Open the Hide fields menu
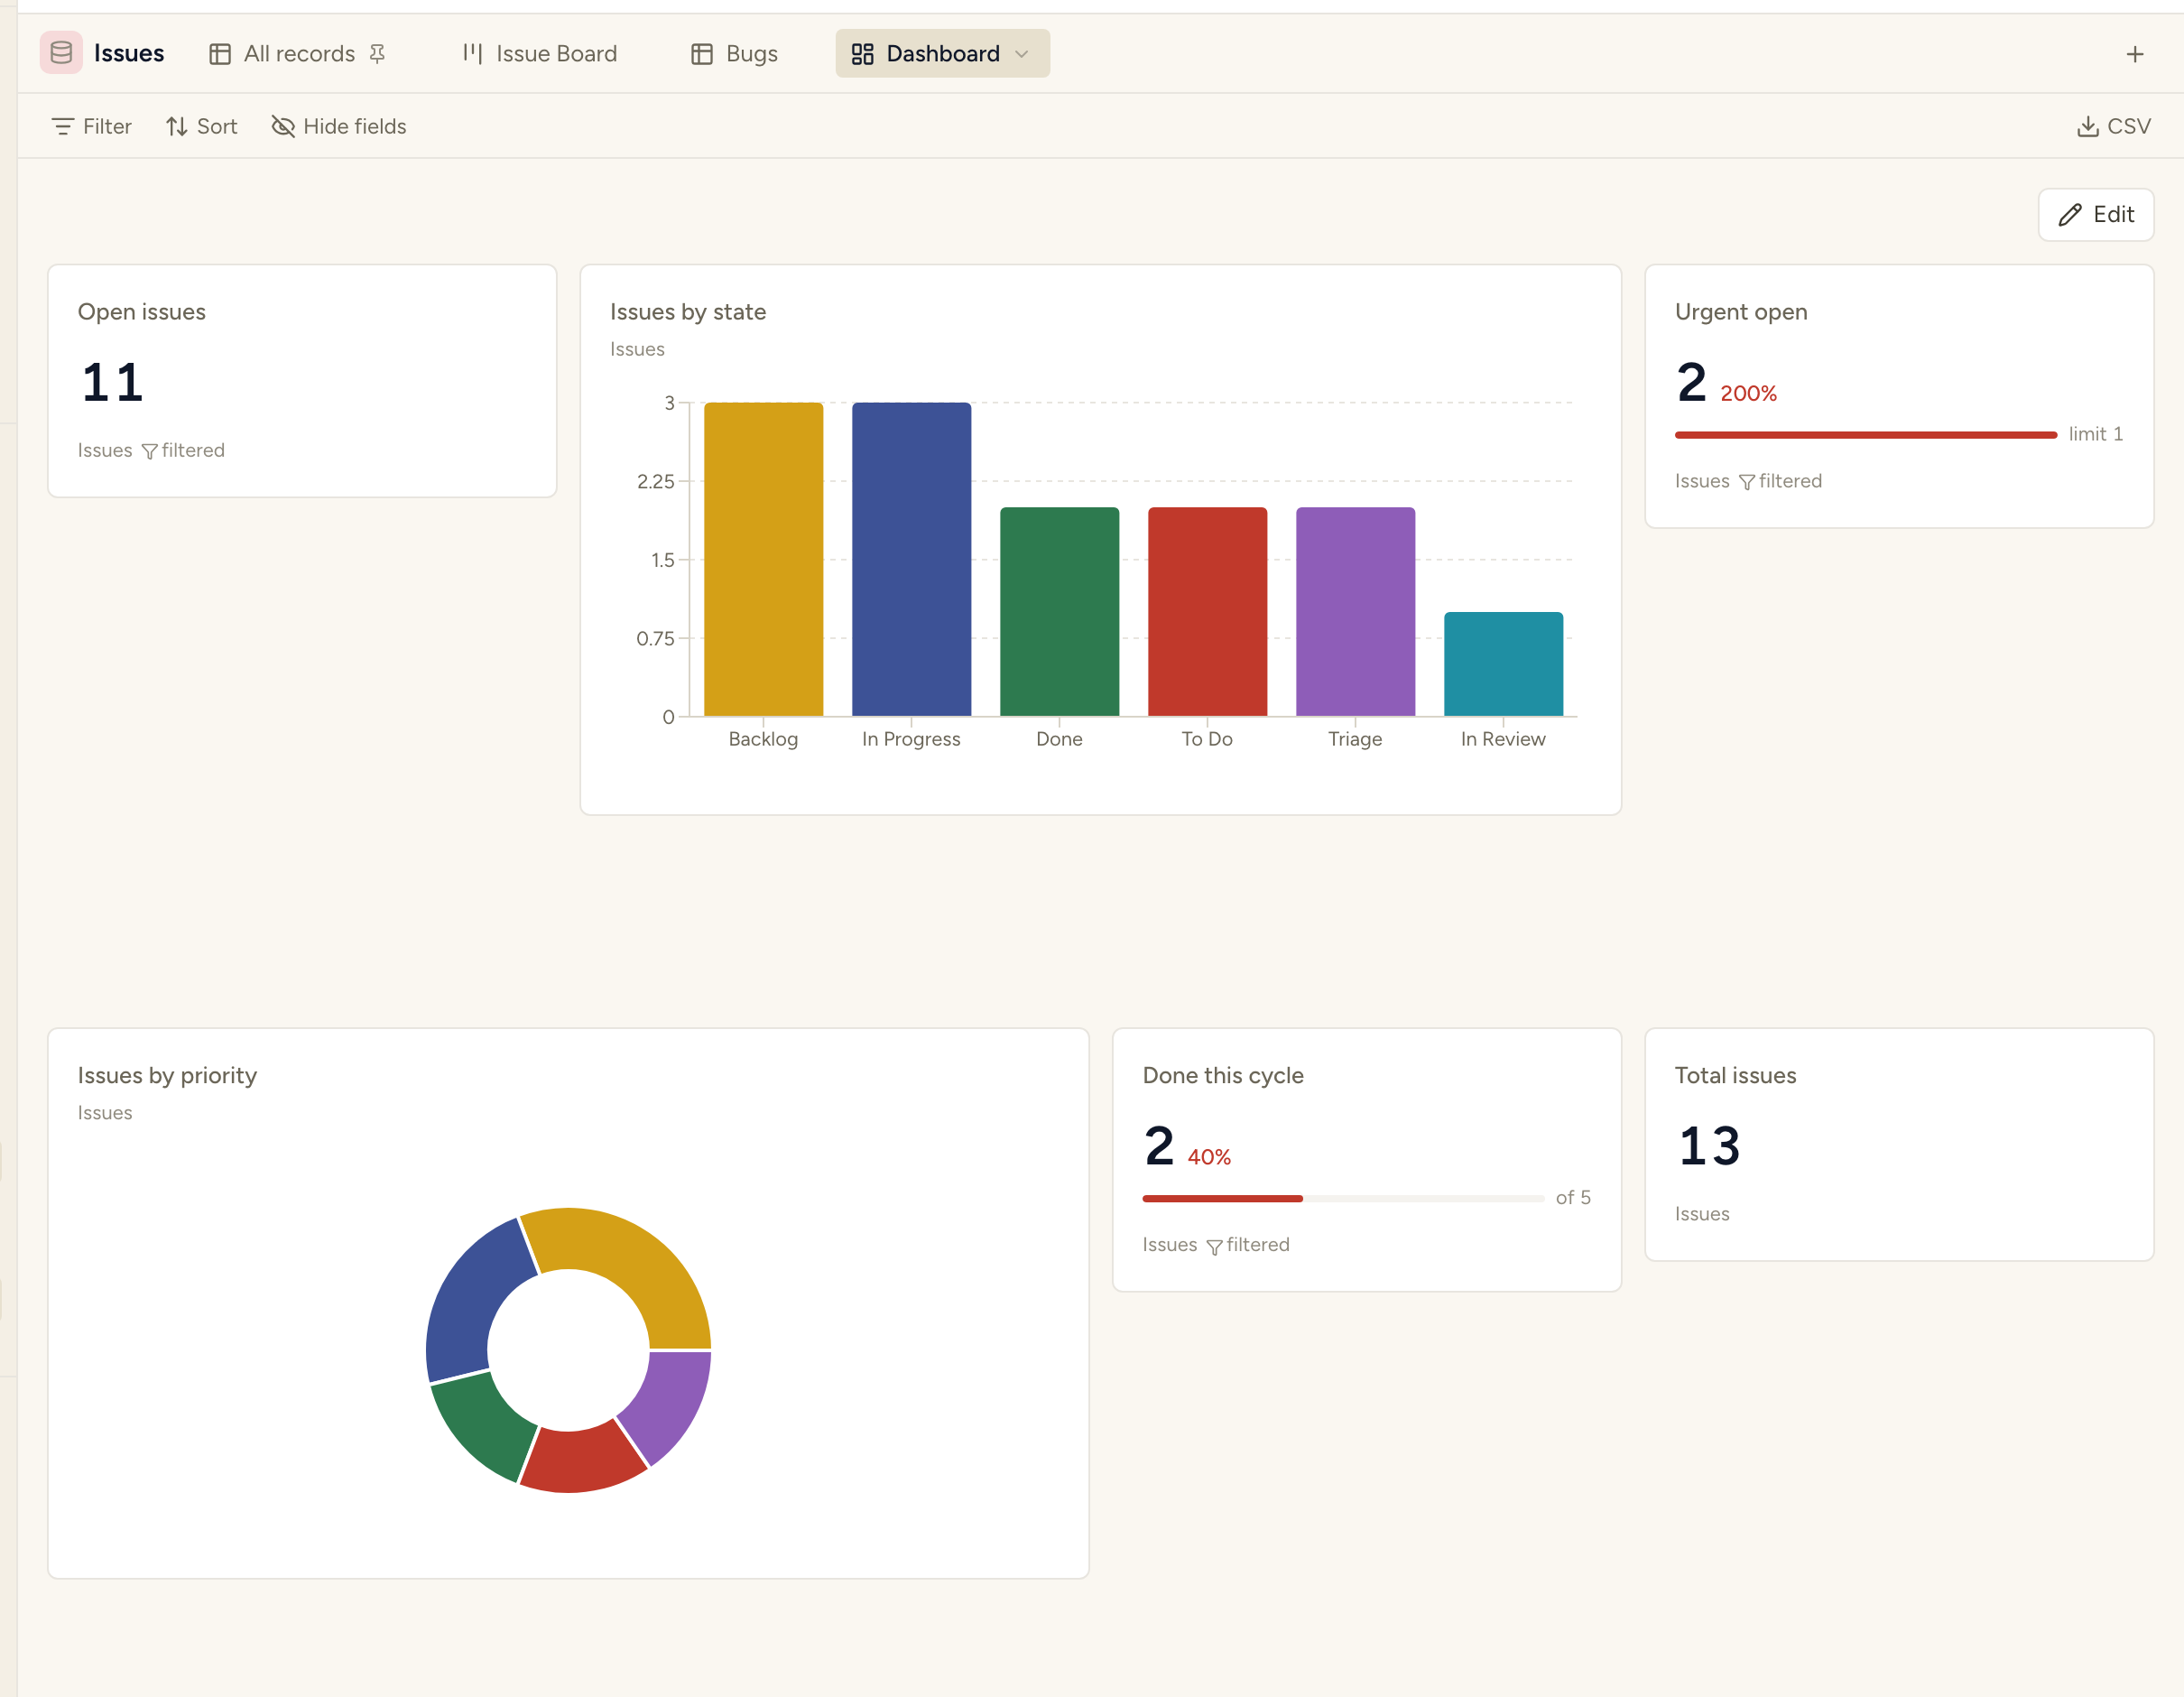Image resolution: width=2184 pixels, height=1697 pixels. point(339,127)
